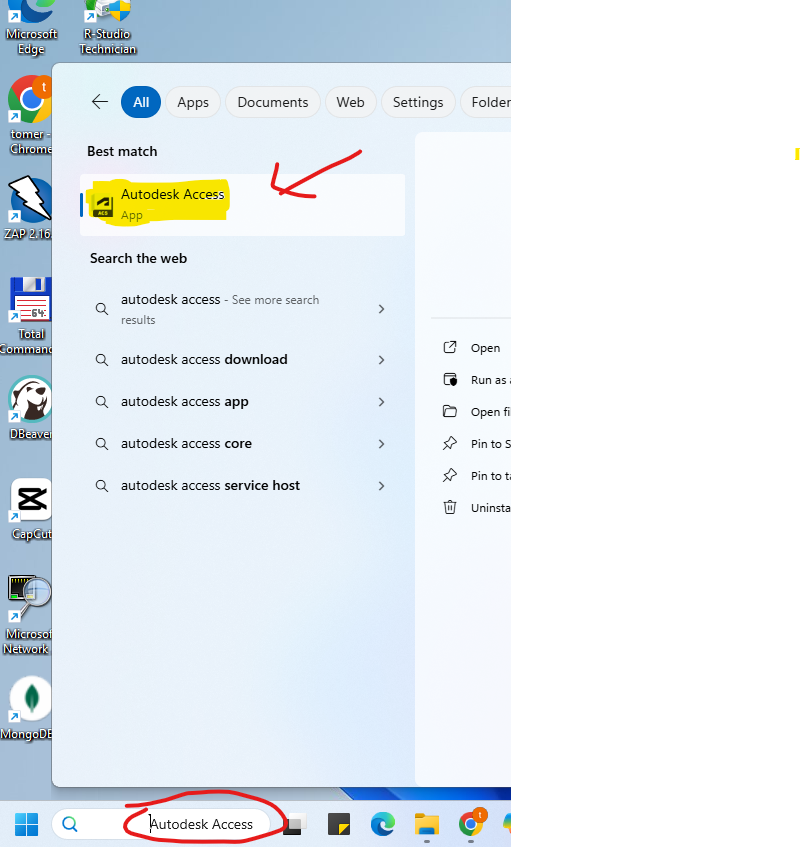Open Microsoft Edge from the taskbar
Viewport: 800px width, 847px height.
click(x=382, y=824)
